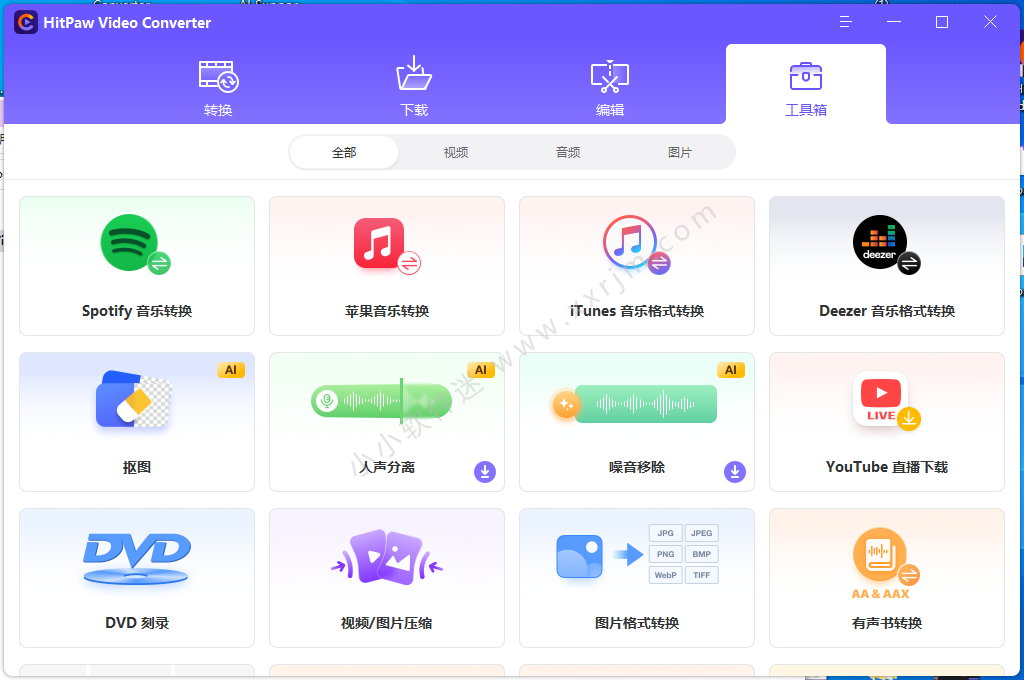1024x680 pixels.
Task: Minimize the HitPaw Video Converter window
Action: [x=894, y=22]
